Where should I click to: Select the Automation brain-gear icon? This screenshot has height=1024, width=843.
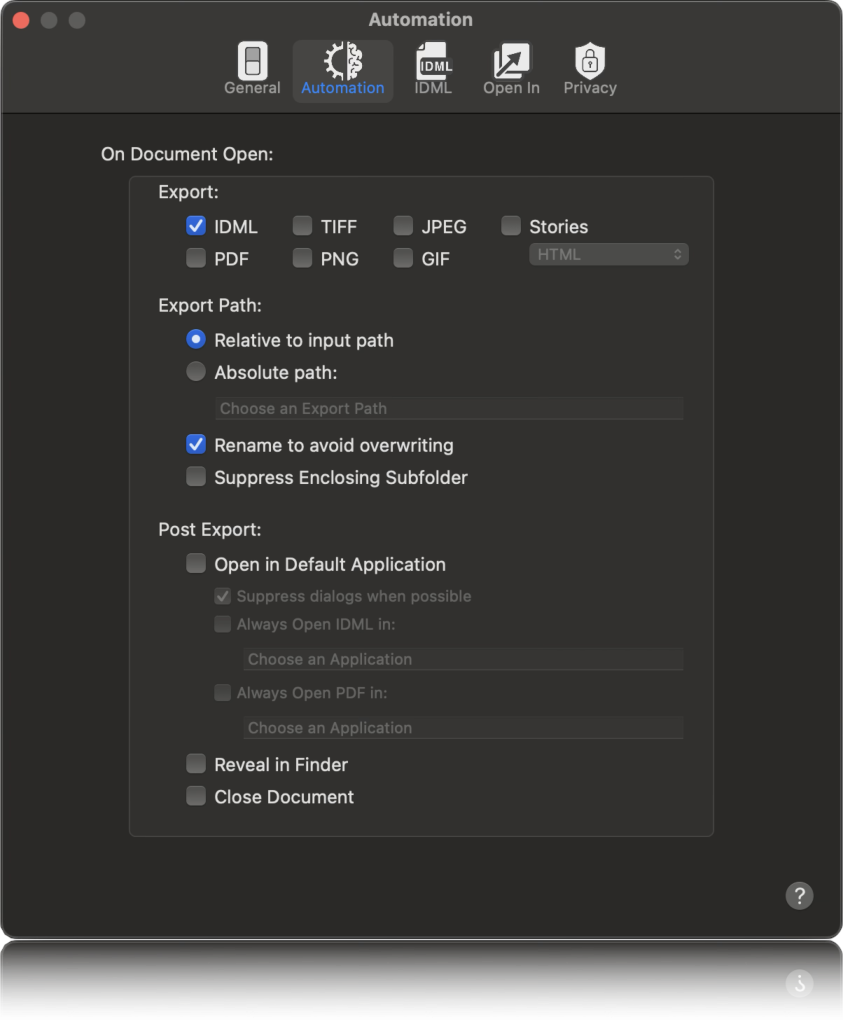[x=343, y=69]
